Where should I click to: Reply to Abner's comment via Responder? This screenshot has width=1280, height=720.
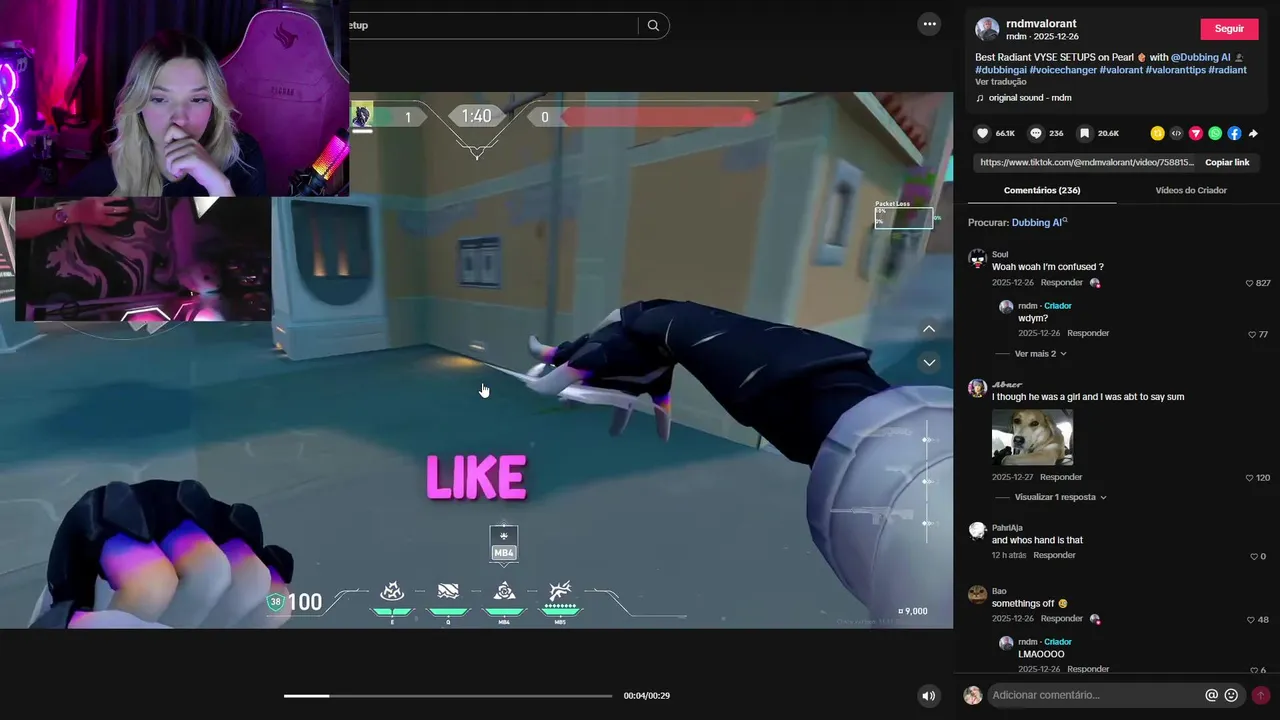pyautogui.click(x=1061, y=477)
